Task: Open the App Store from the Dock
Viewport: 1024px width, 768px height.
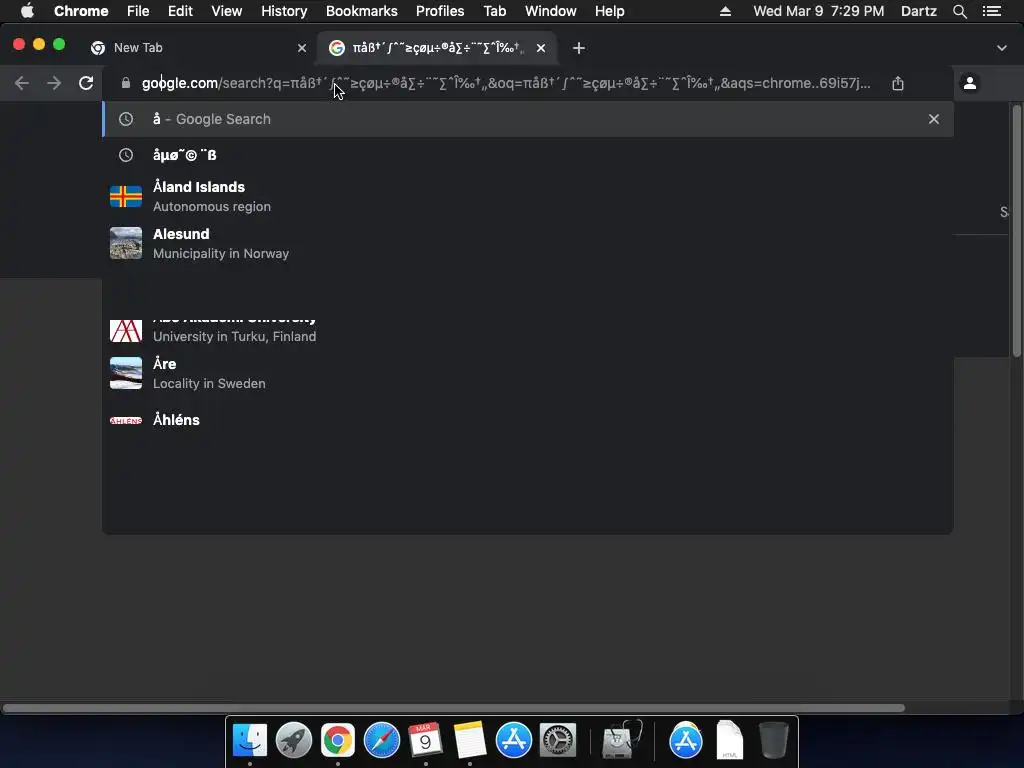Action: [x=514, y=741]
